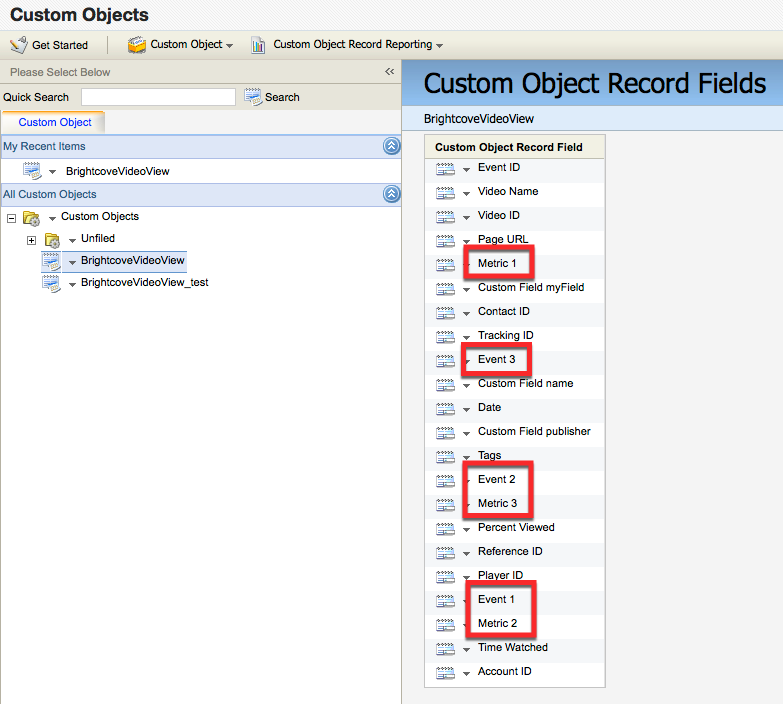
Task: Open the Custom Object Record Reporting dropdown
Action: click(439, 46)
